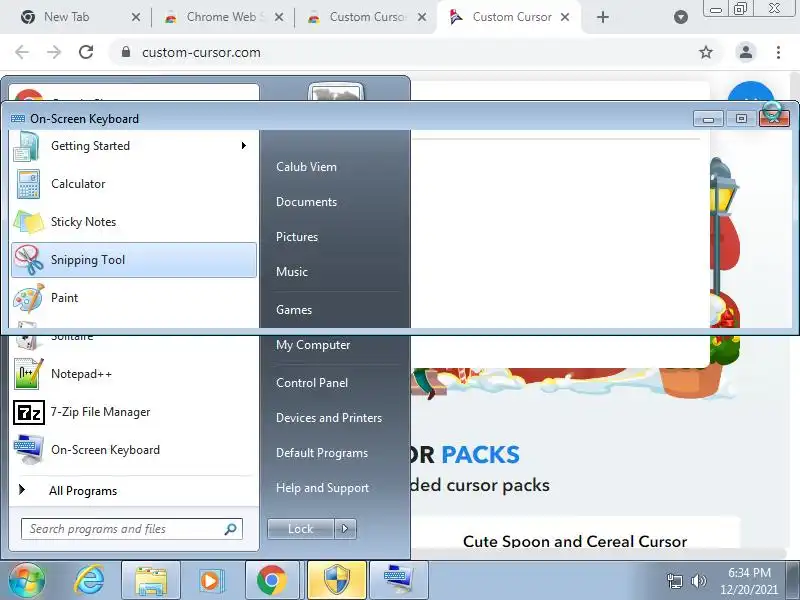Click the Lock button
Image resolution: width=800 pixels, height=600 pixels.
pyautogui.click(x=301, y=529)
